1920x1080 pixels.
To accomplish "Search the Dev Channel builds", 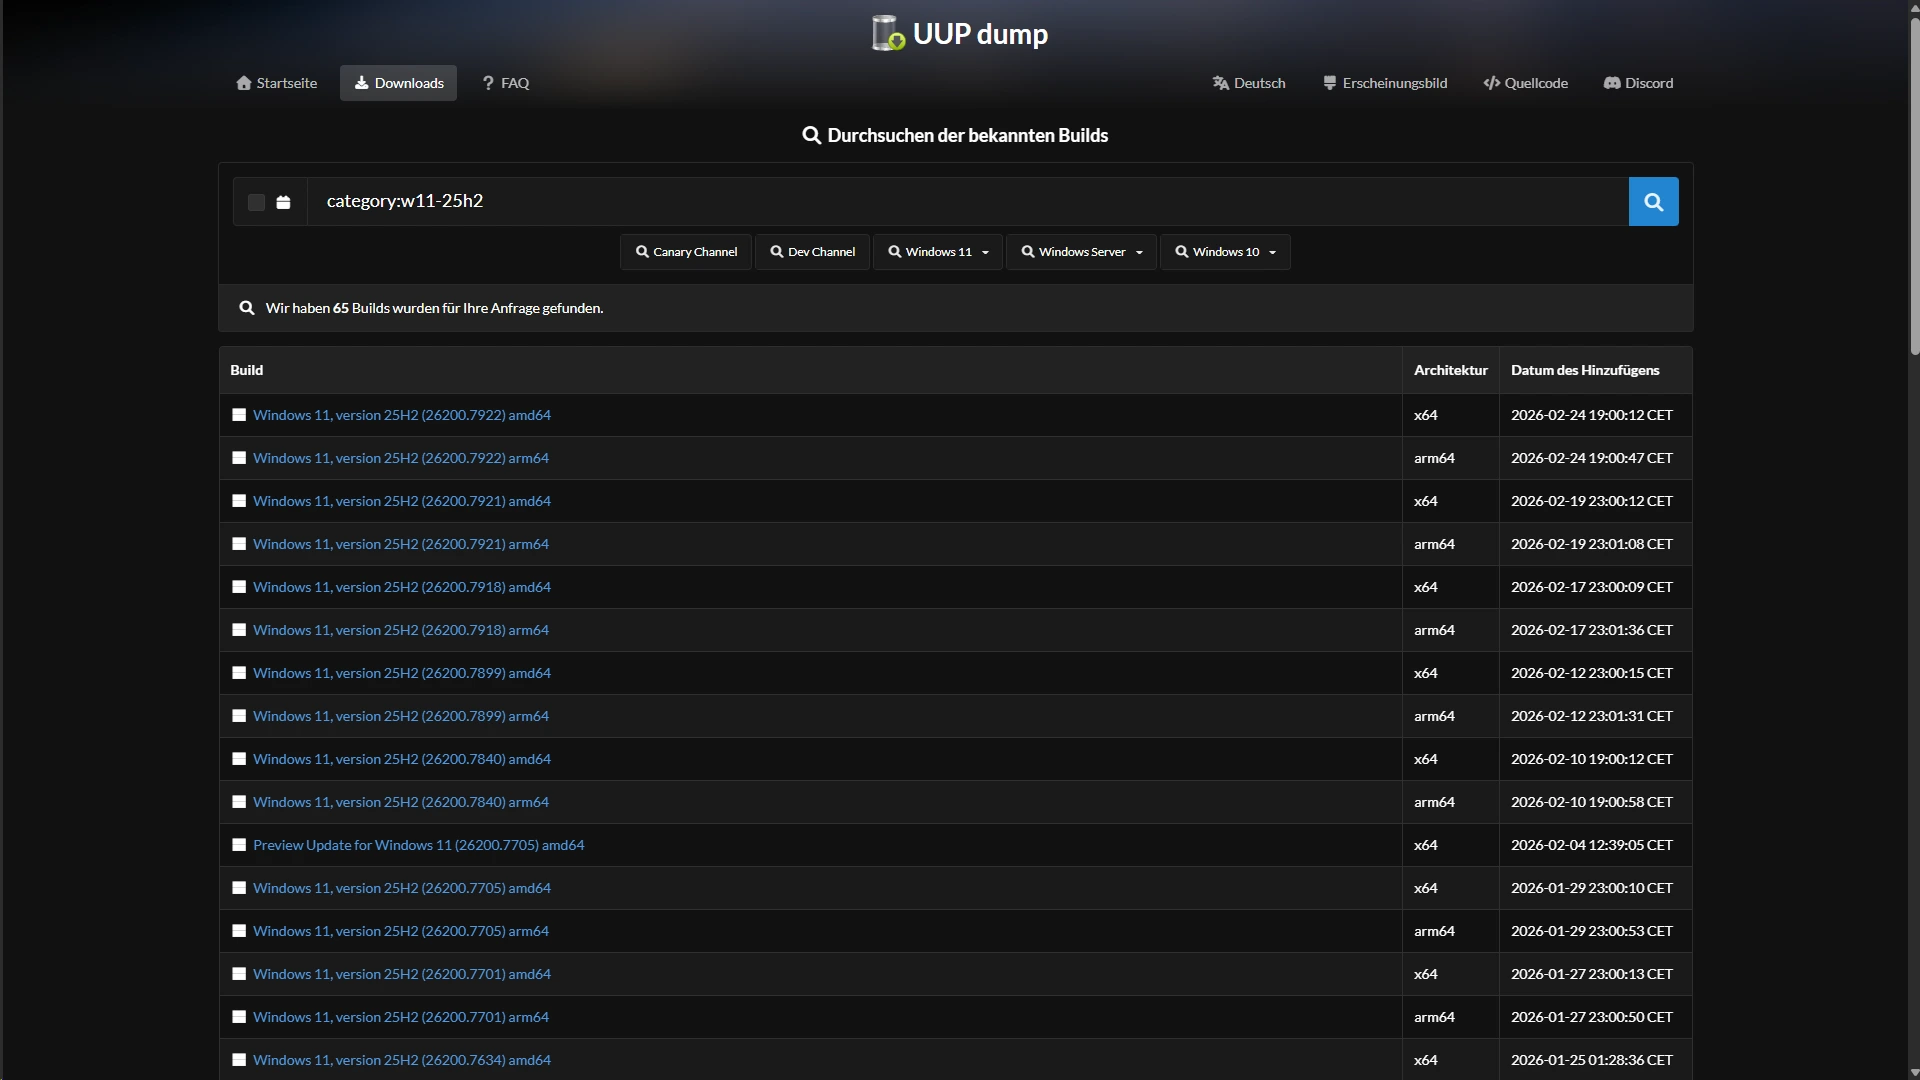I will (x=812, y=252).
